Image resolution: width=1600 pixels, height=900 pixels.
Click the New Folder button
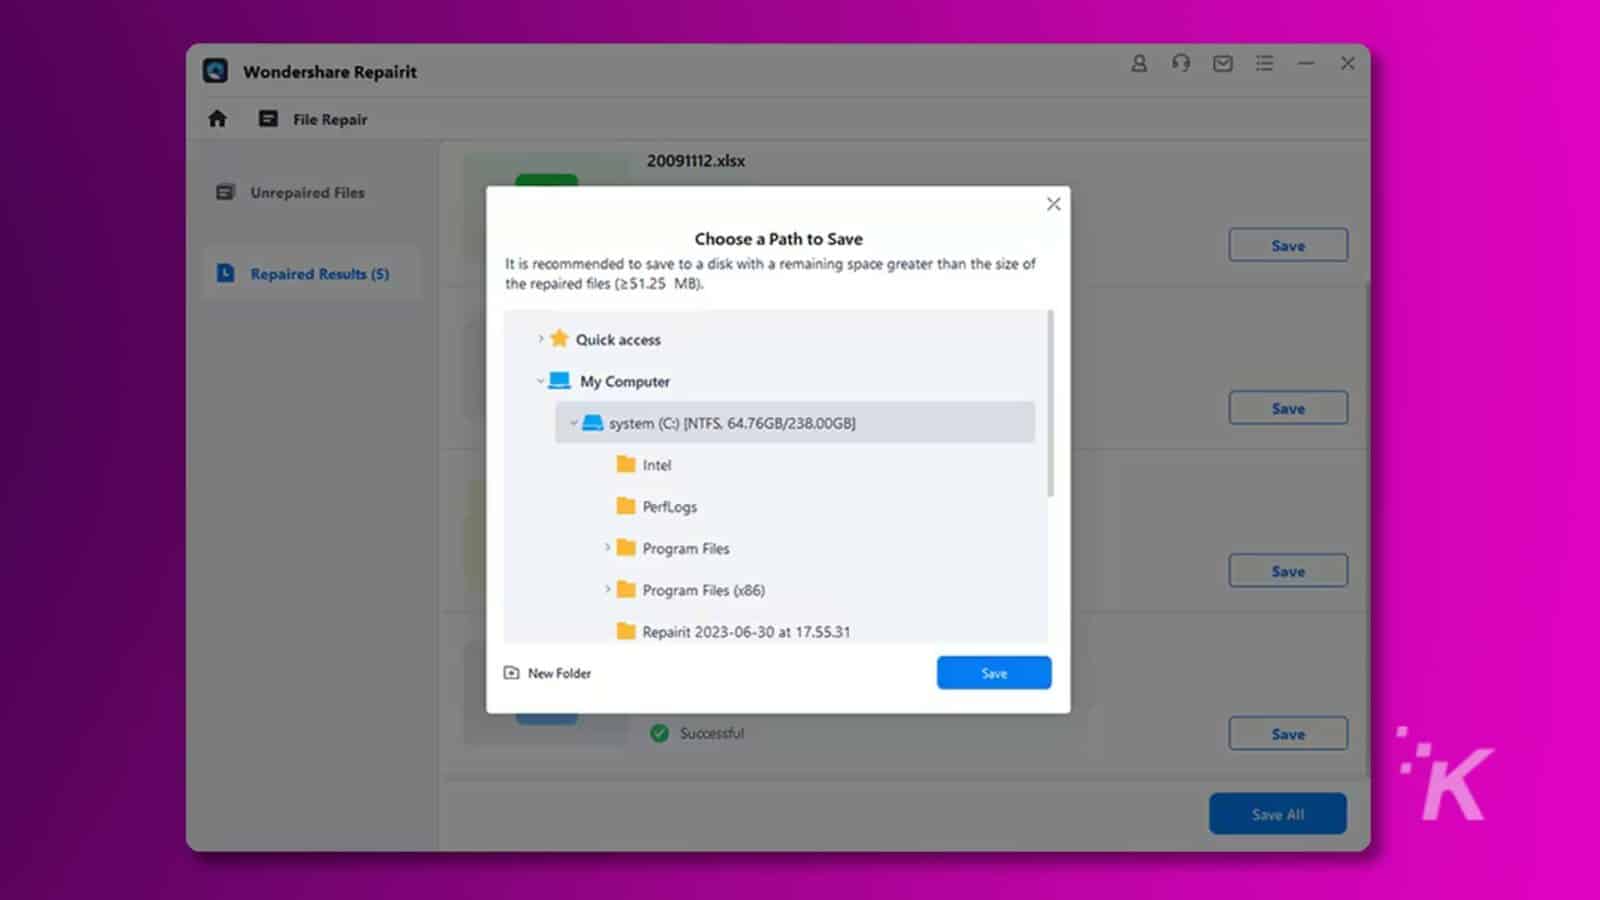click(548, 673)
